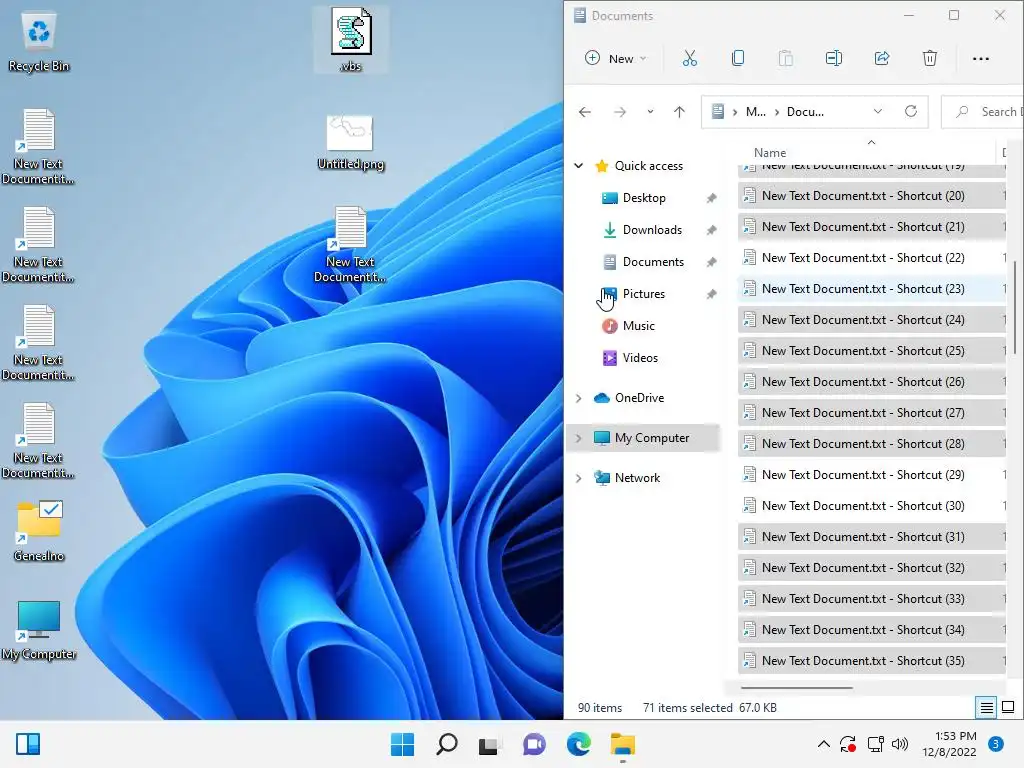
Task: Select the .vbs script desktop icon
Action: pos(351,39)
